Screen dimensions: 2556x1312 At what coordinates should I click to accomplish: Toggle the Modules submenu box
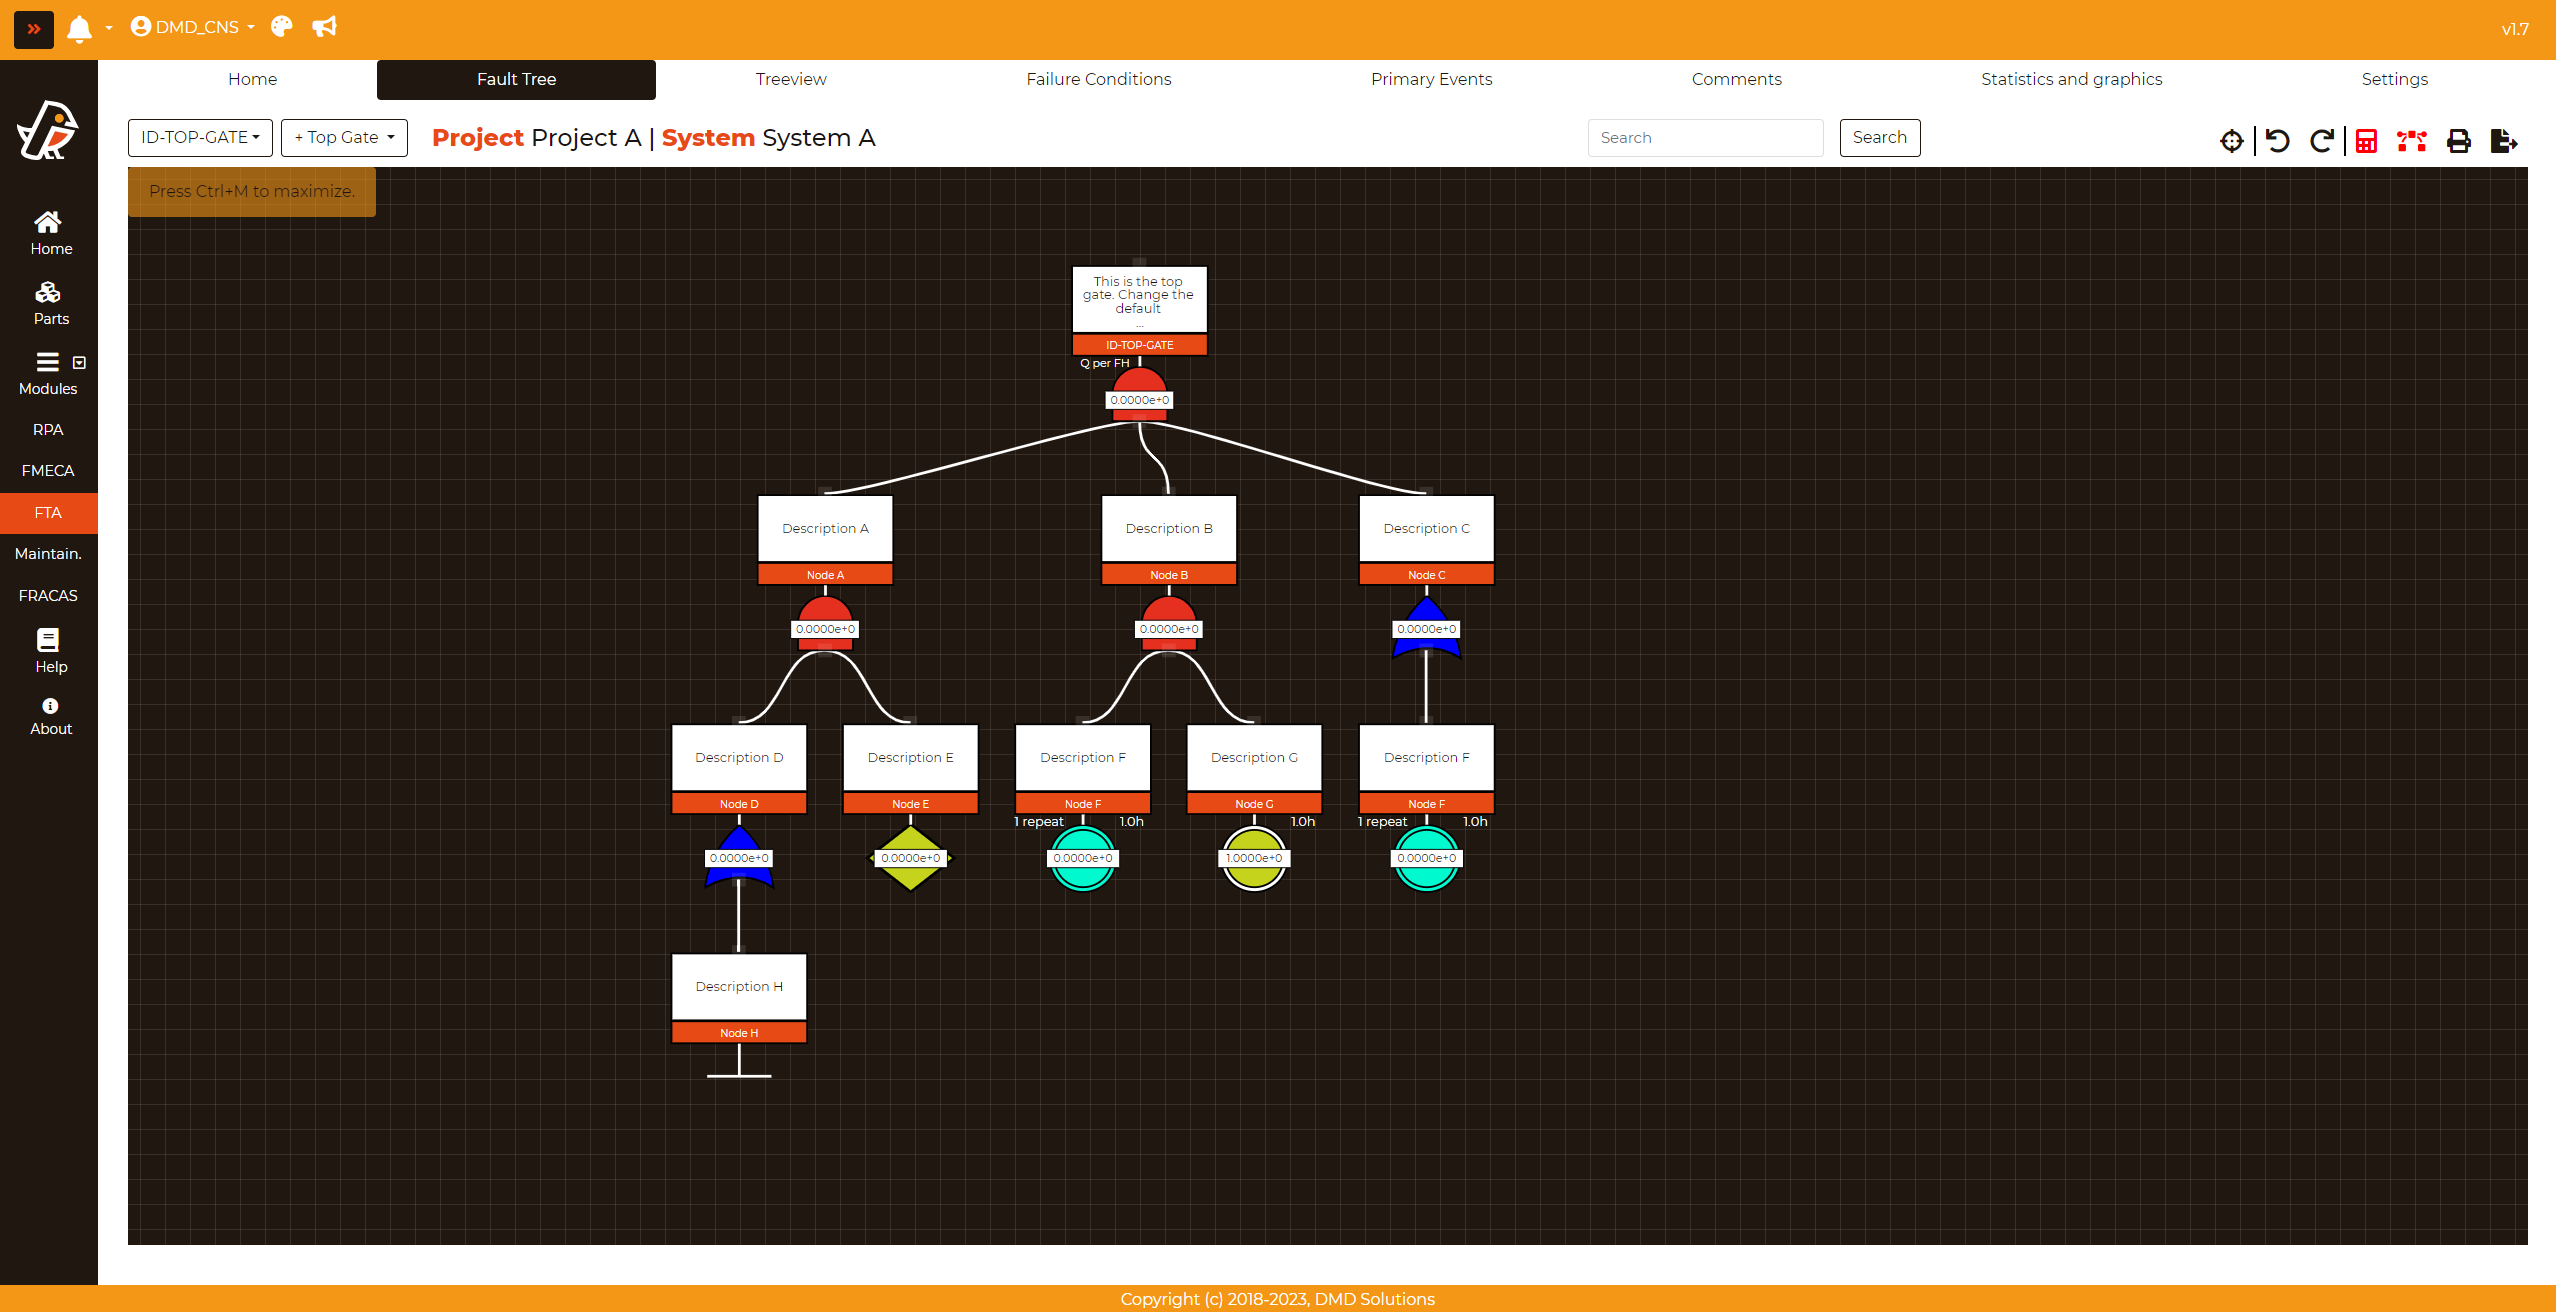coord(79,363)
